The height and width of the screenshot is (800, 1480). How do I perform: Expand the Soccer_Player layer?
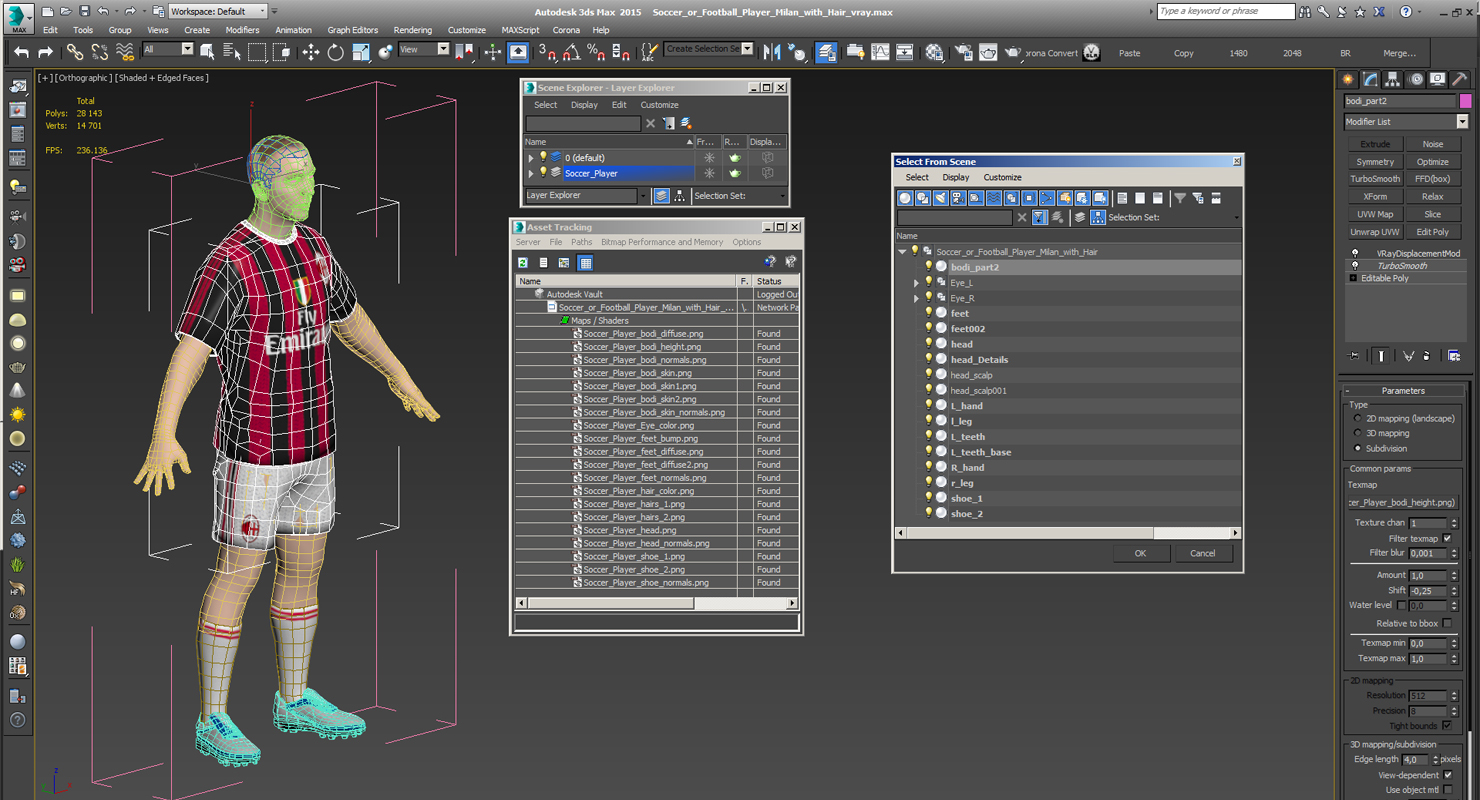[x=531, y=173]
